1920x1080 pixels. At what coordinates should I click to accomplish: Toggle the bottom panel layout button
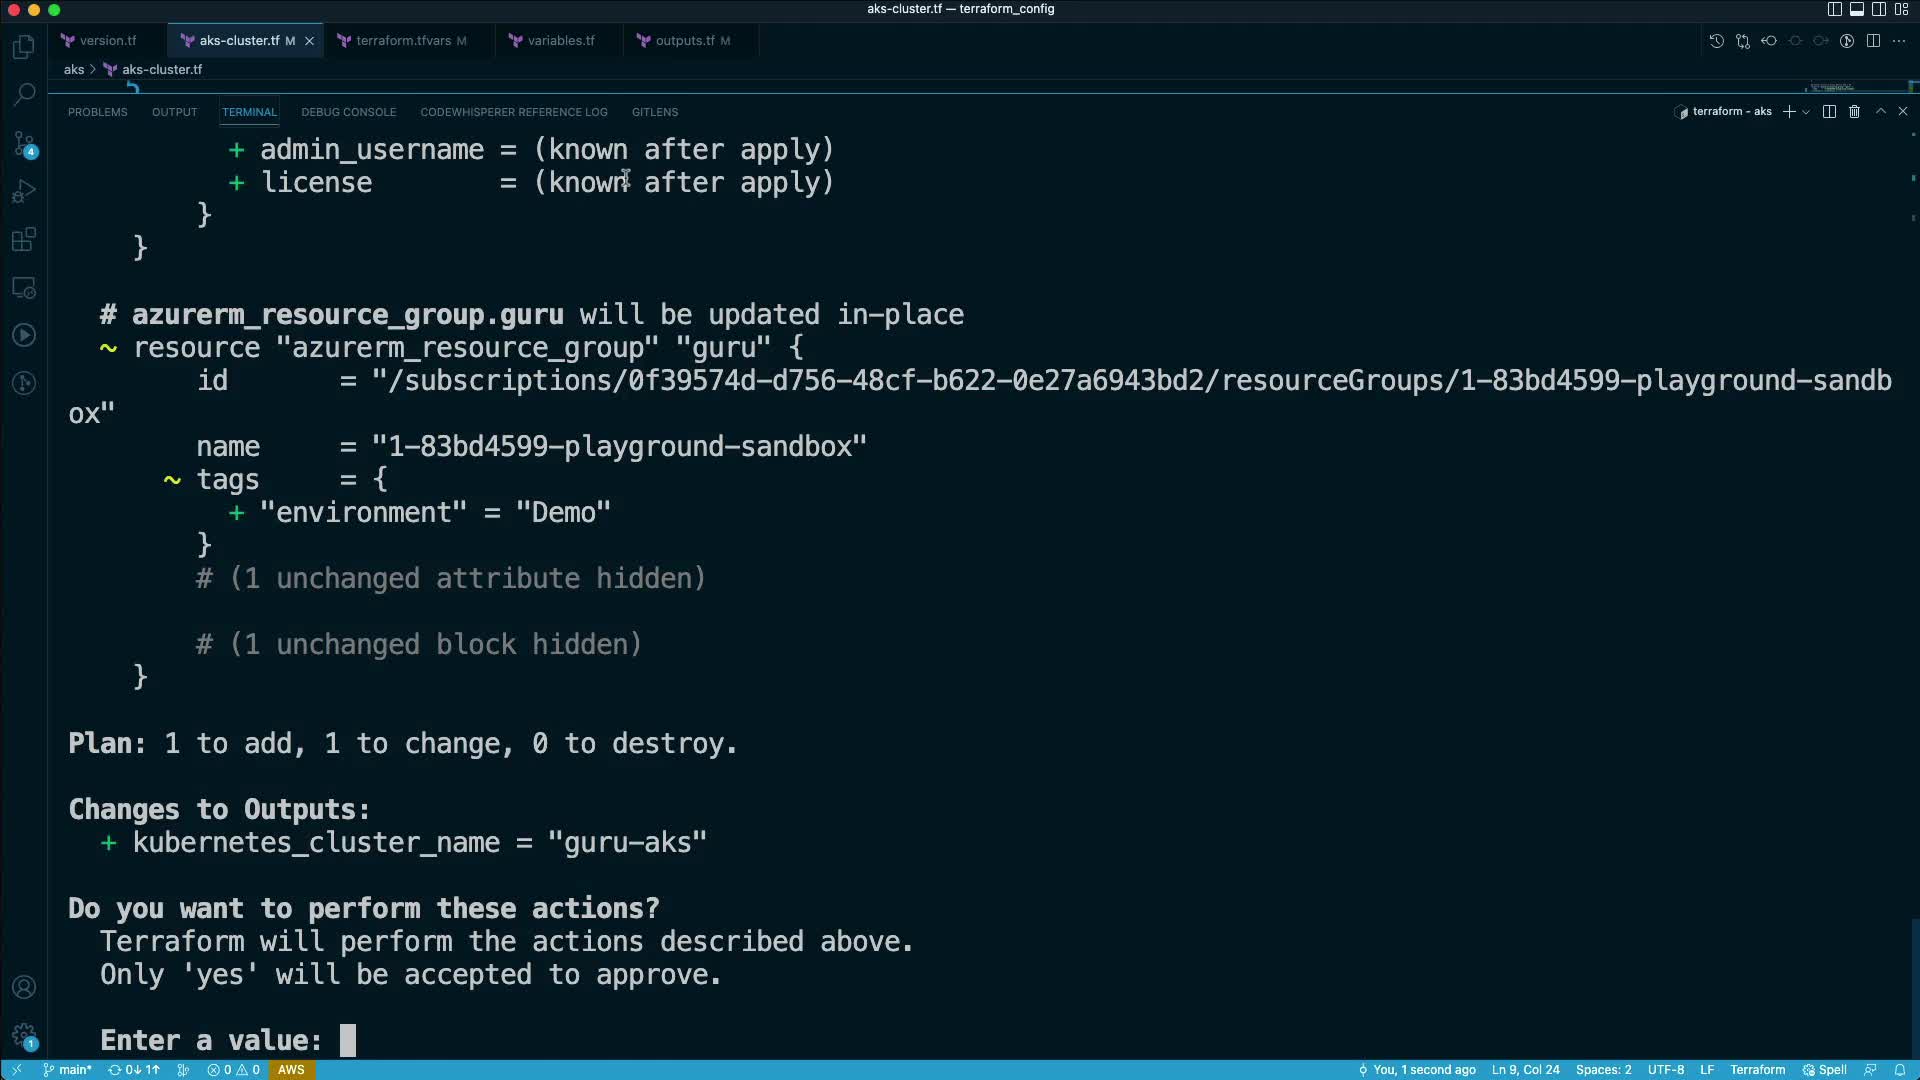pyautogui.click(x=1856, y=9)
